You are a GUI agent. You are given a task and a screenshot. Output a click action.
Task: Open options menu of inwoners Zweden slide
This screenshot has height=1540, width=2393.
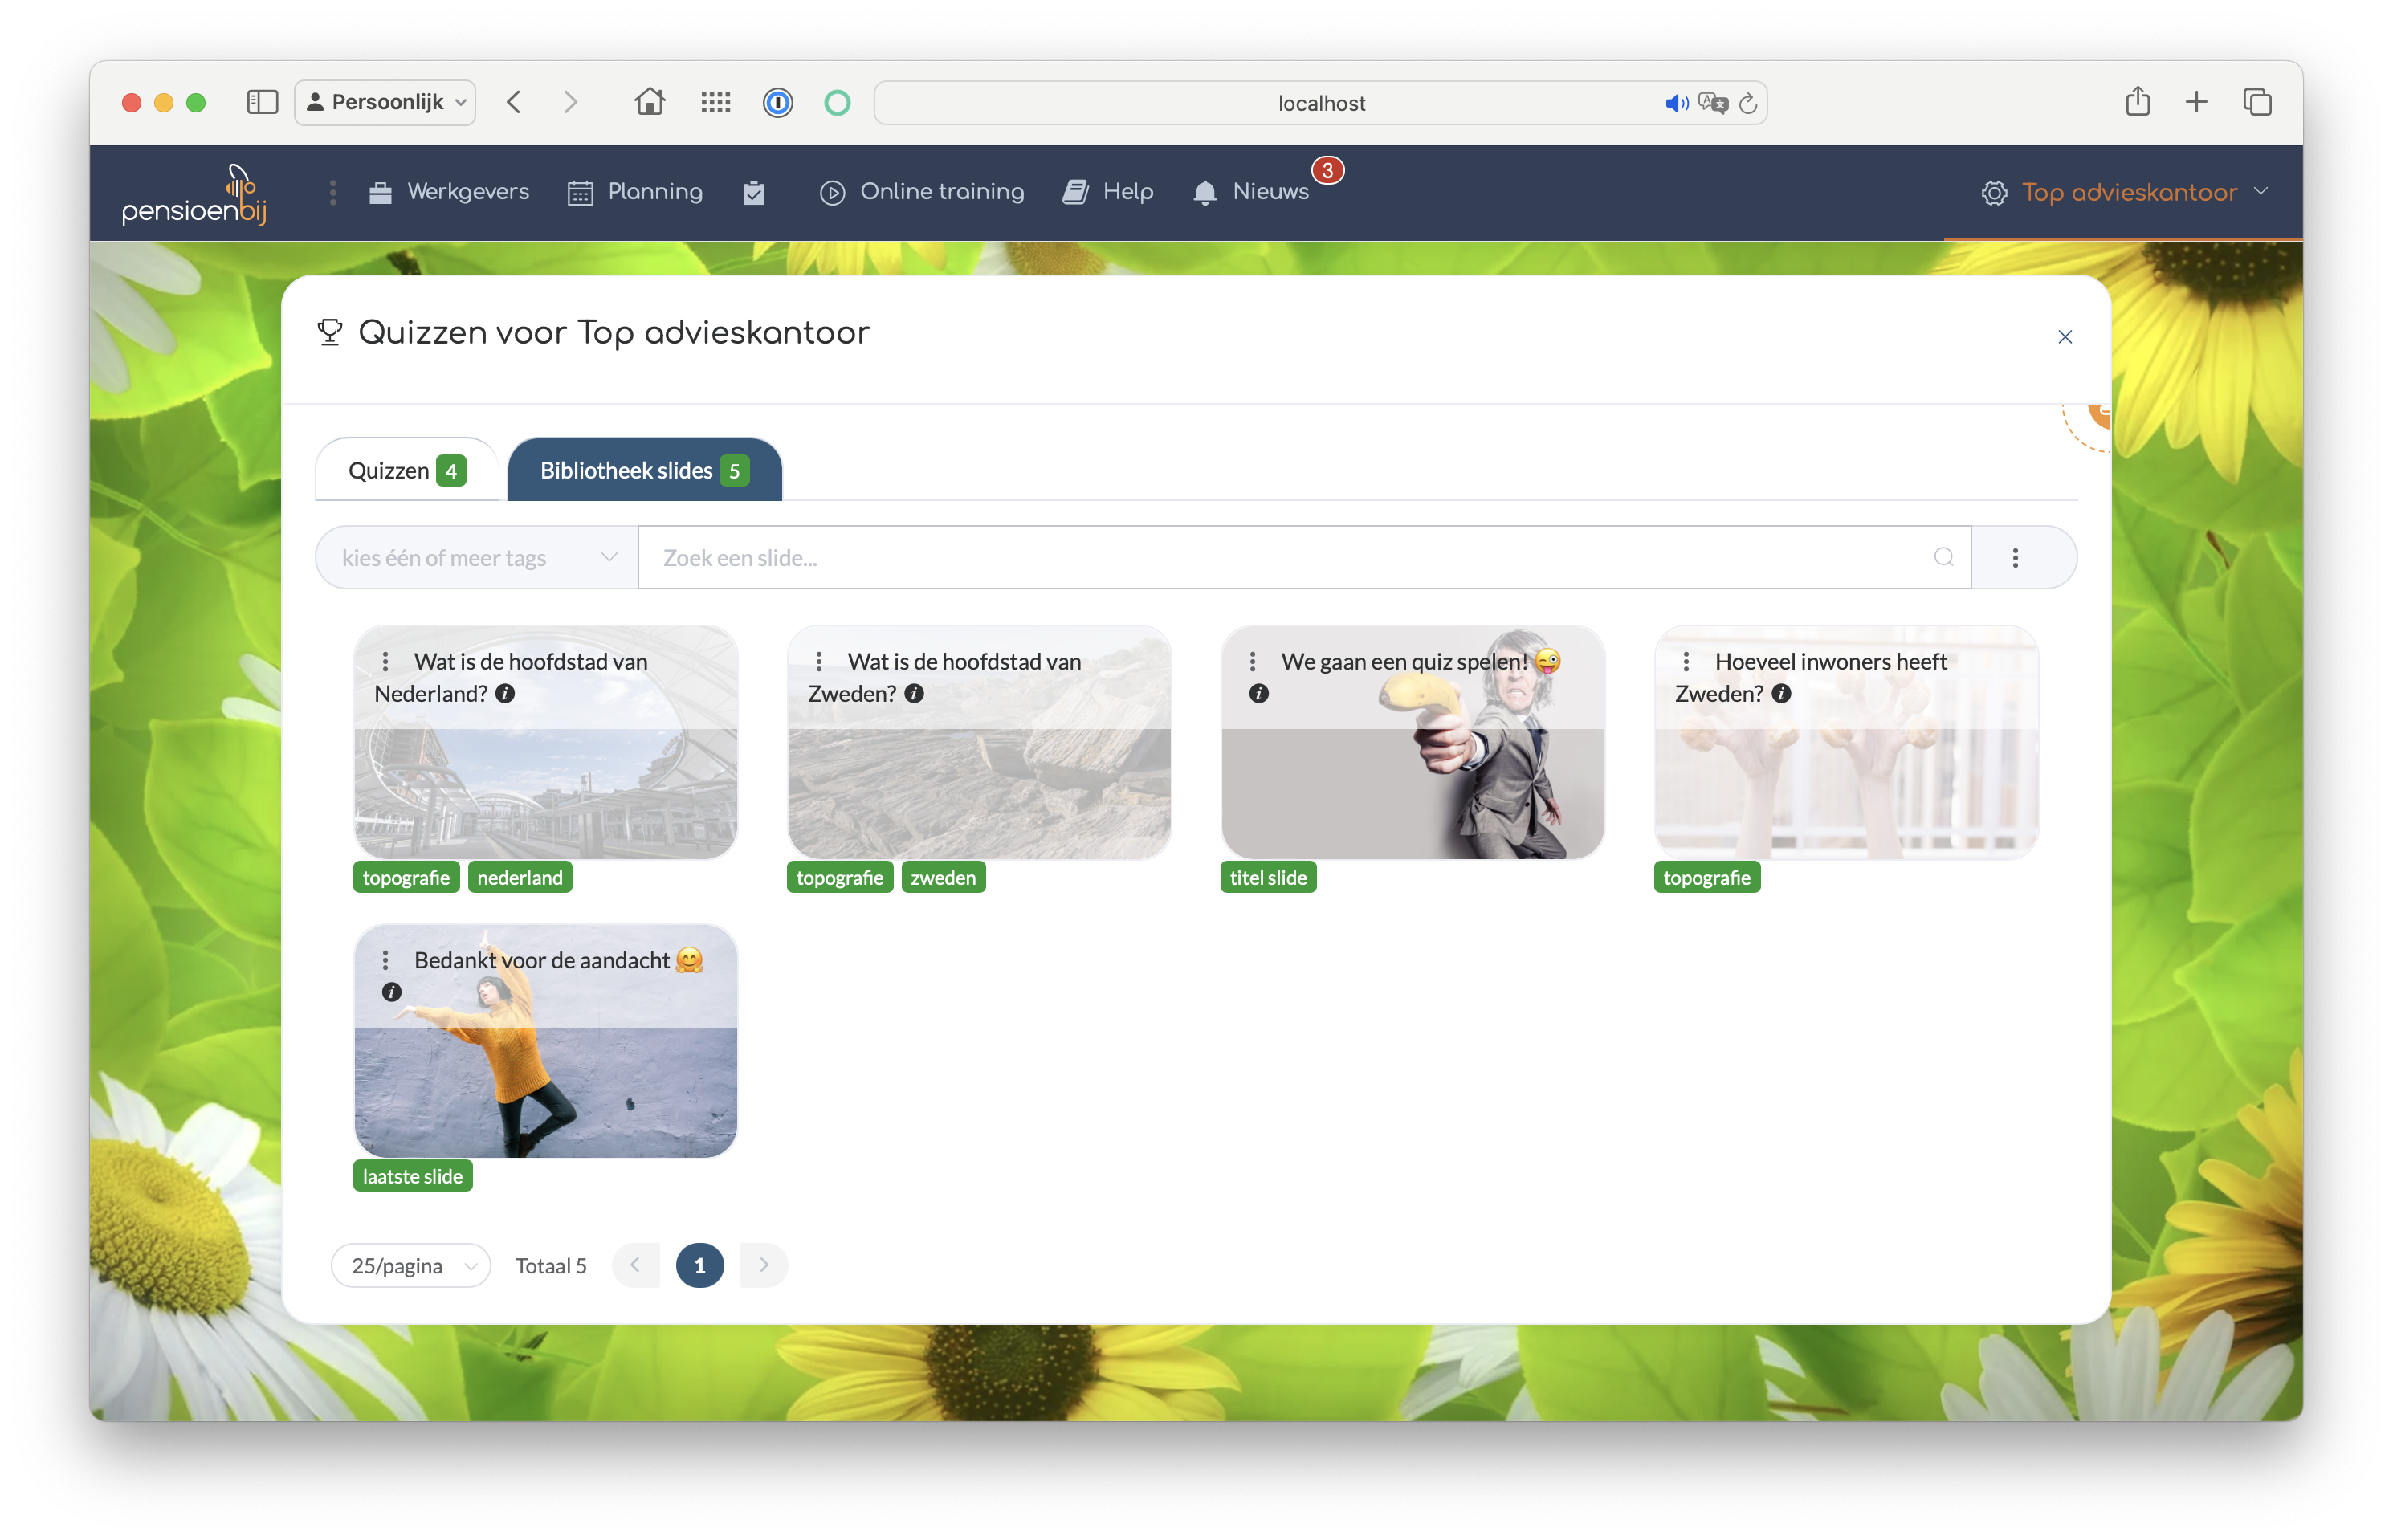pos(1686,661)
